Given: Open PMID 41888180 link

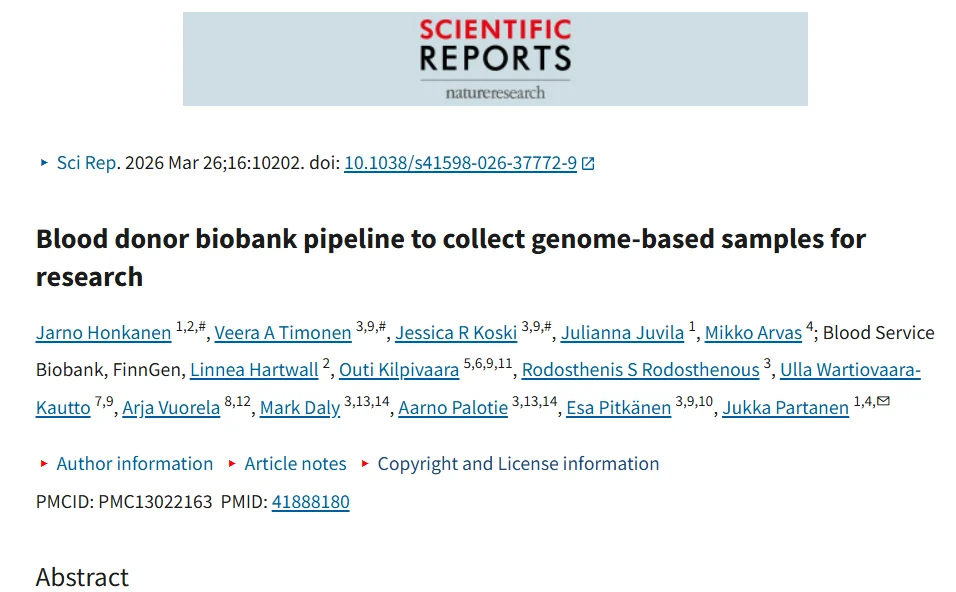Looking at the screenshot, I should coord(310,502).
